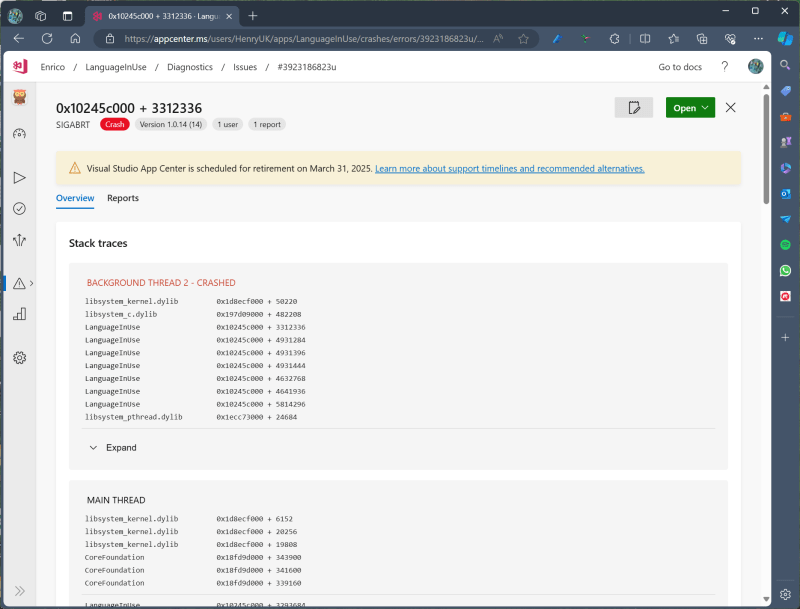This screenshot has width=800, height=609.
Task: Open the Analytics bar chart icon
Action: pyautogui.click(x=19, y=314)
